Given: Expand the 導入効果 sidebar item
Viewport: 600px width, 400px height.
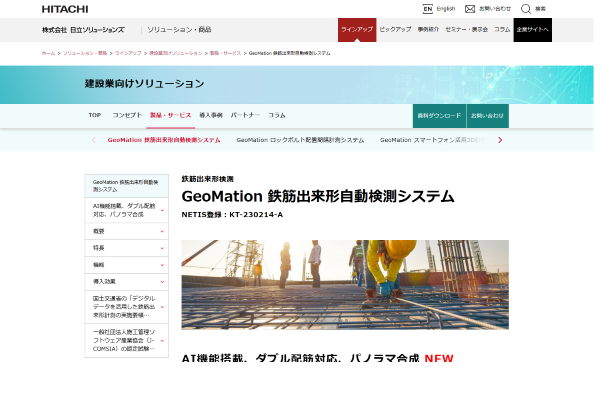Looking at the screenshot, I should (126, 281).
